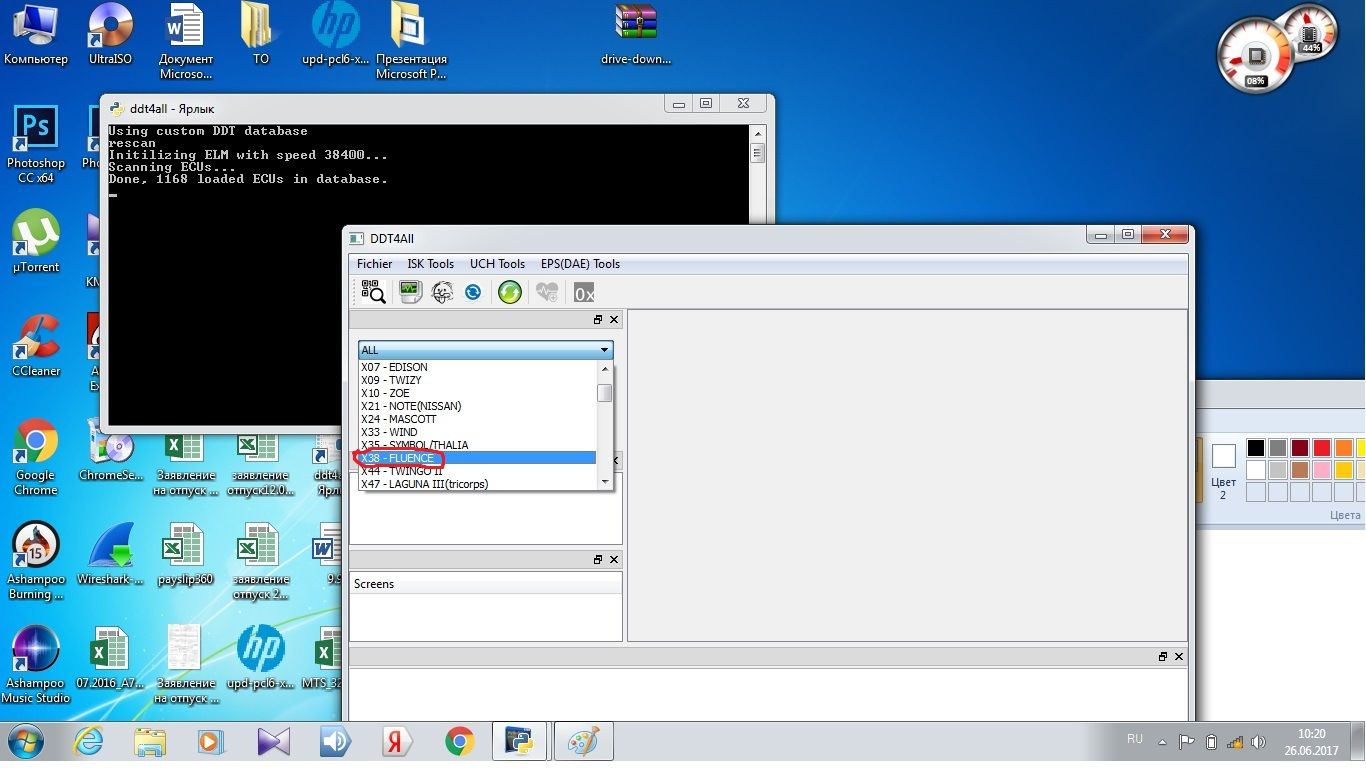Click the vehicle list scroll-up arrow
The image size is (1366, 768).
click(x=604, y=368)
